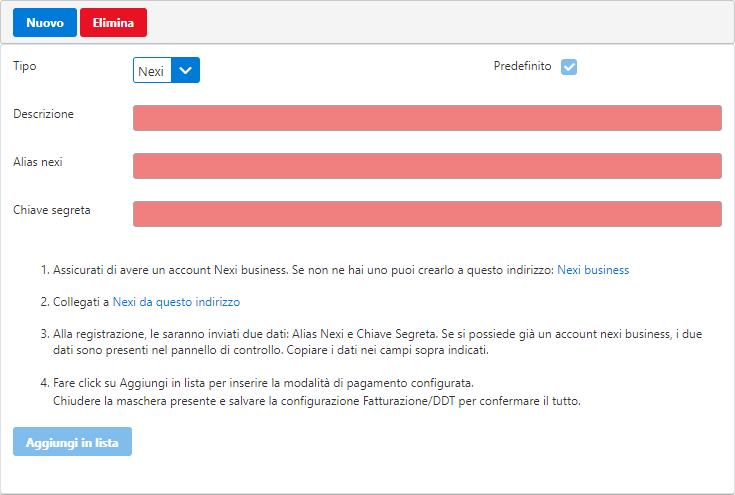Click the instruction starting Fare click su Aggiungi

coord(263,383)
